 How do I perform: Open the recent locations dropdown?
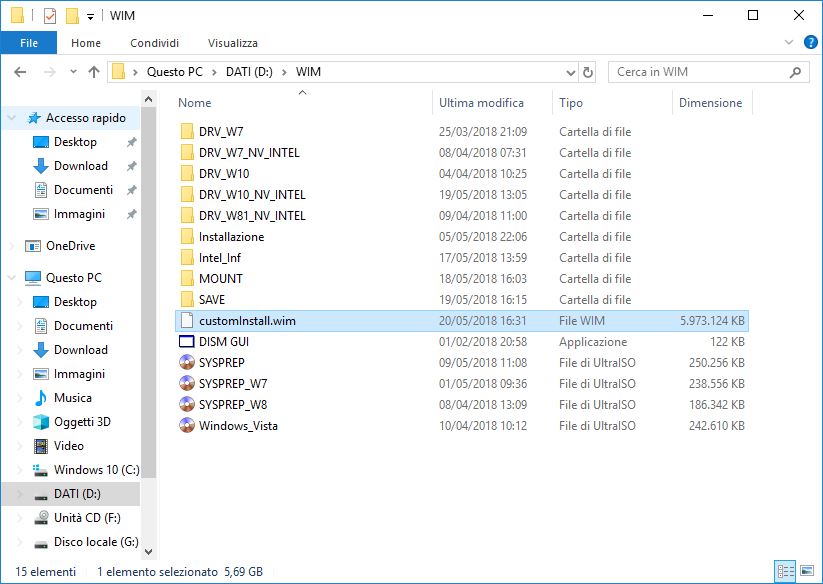tap(73, 72)
